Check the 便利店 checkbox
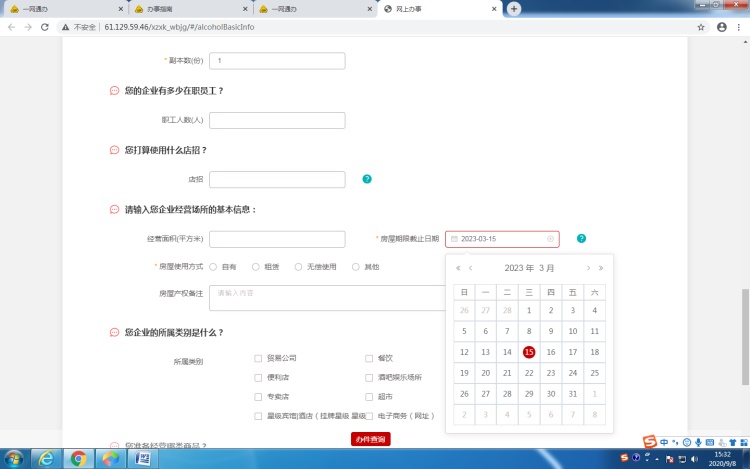Image resolution: width=750 pixels, height=469 pixels. click(259, 378)
